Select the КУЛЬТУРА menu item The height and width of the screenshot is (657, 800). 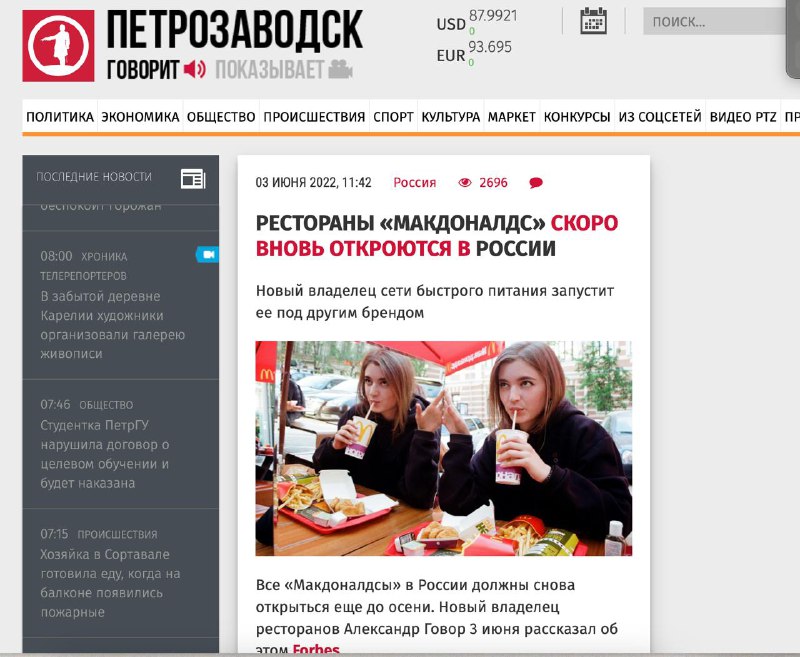click(x=451, y=117)
